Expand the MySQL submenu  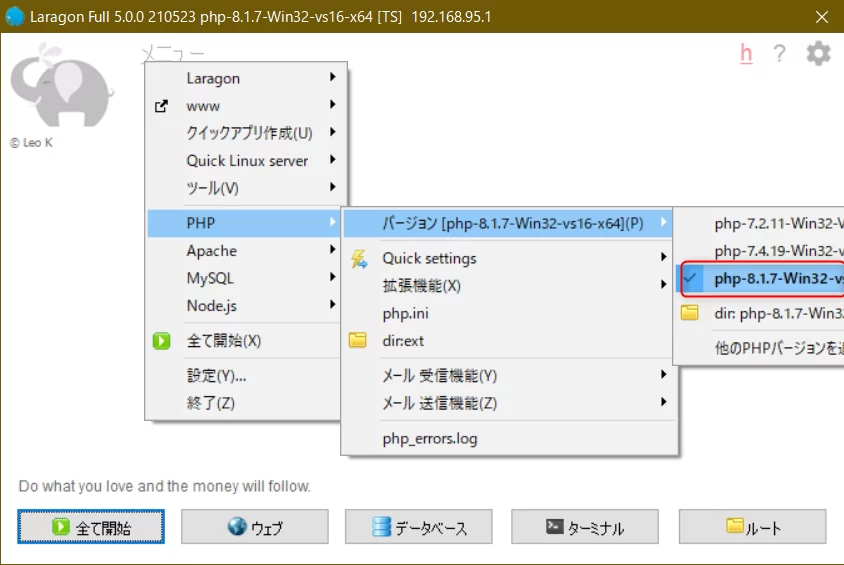point(244,278)
